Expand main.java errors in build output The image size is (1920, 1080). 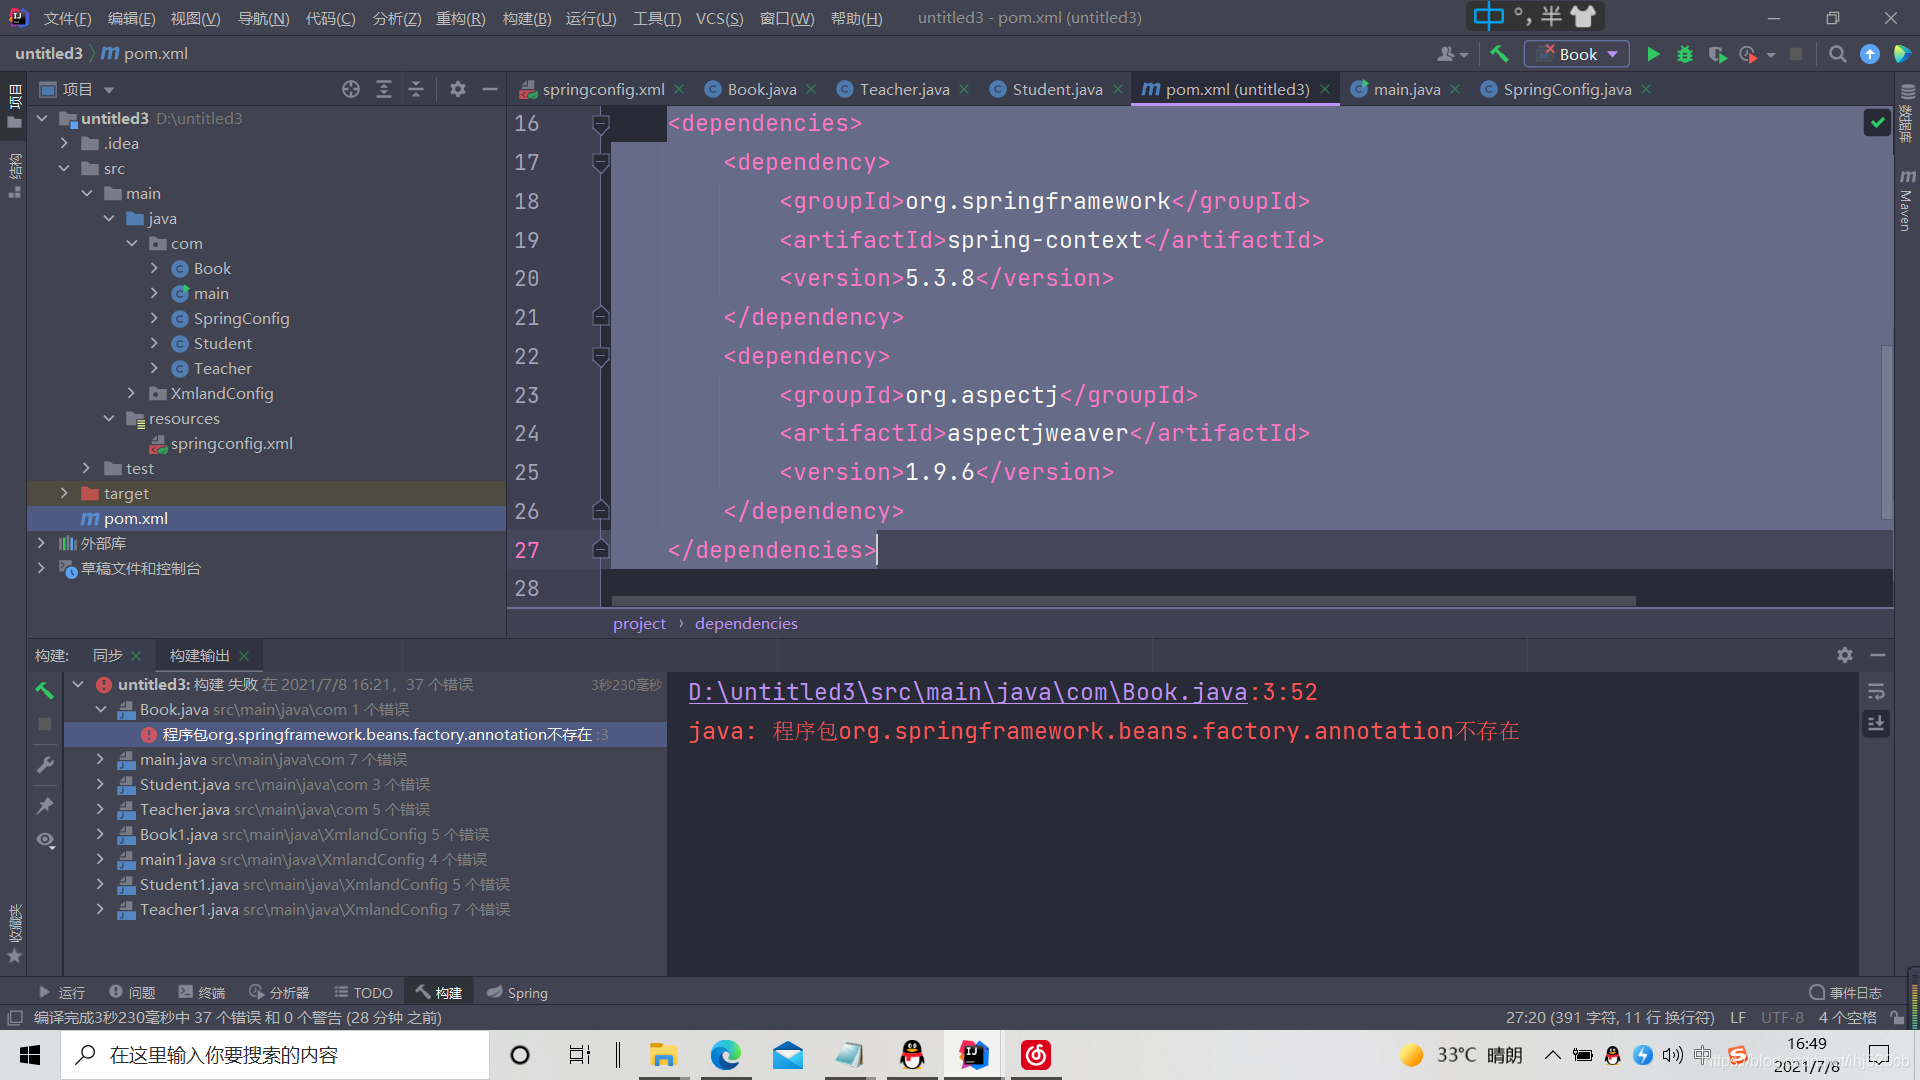tap(100, 759)
